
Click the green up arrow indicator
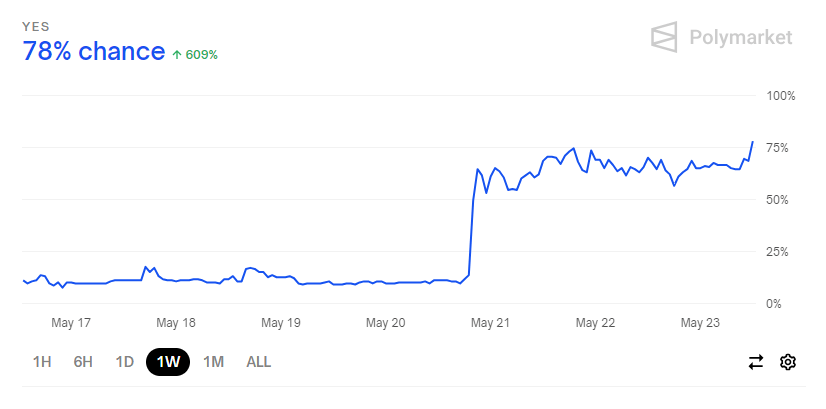click(177, 54)
